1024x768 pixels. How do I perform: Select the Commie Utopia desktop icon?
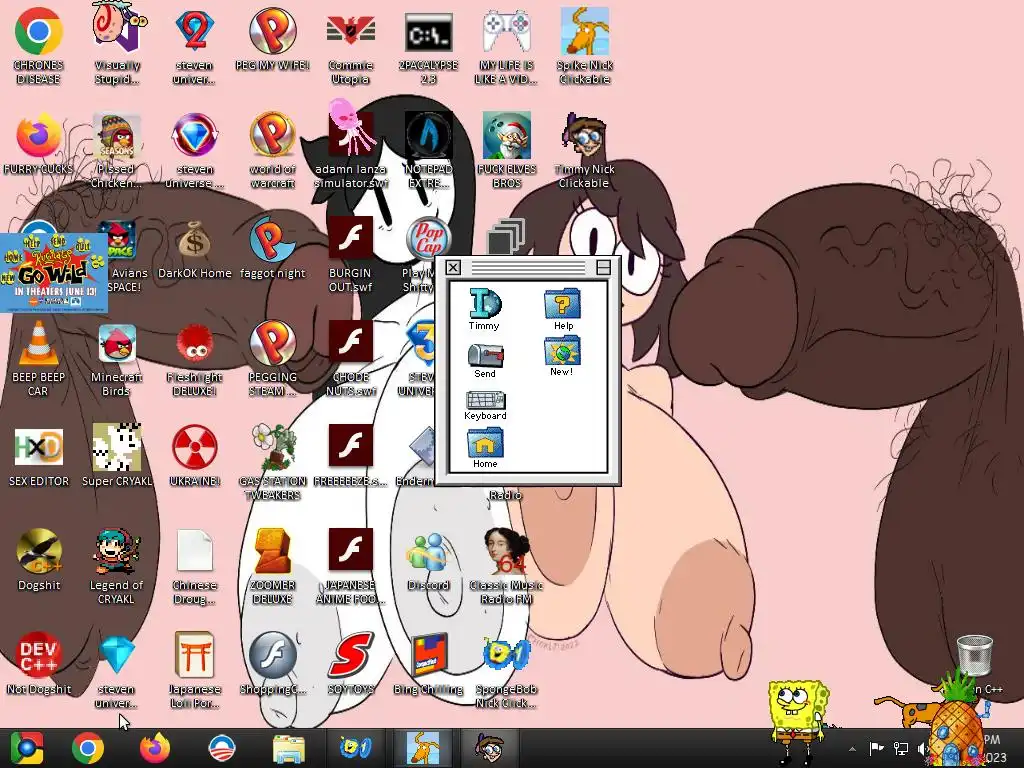350,46
